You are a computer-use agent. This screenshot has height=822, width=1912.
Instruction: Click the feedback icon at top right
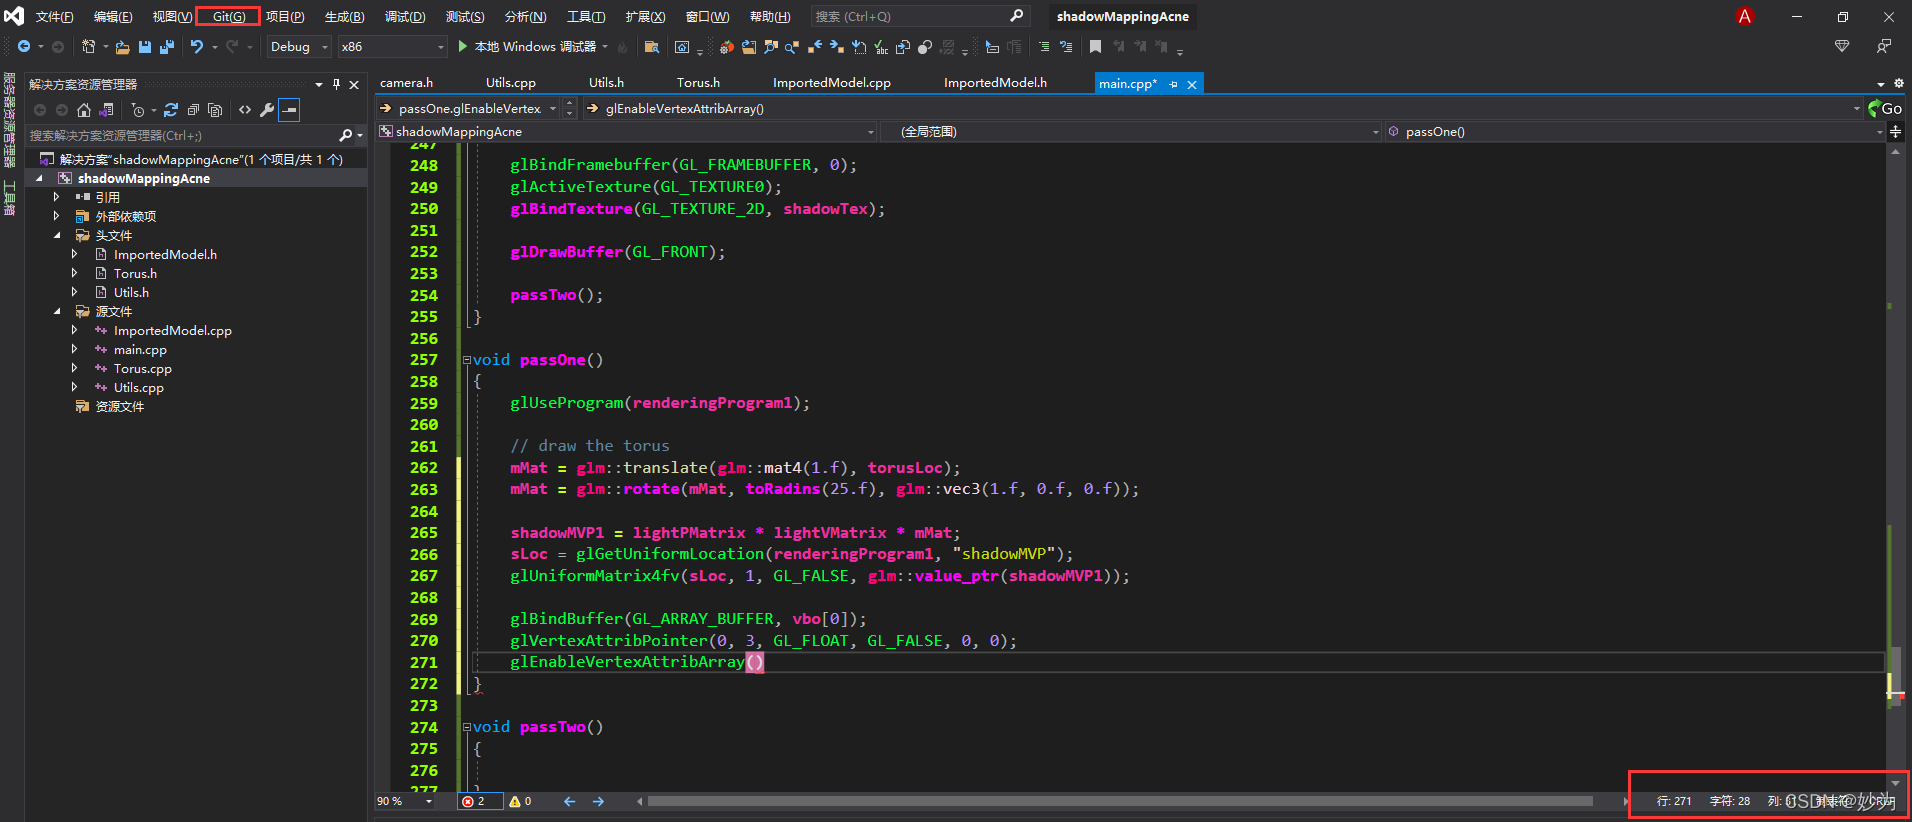click(1884, 47)
